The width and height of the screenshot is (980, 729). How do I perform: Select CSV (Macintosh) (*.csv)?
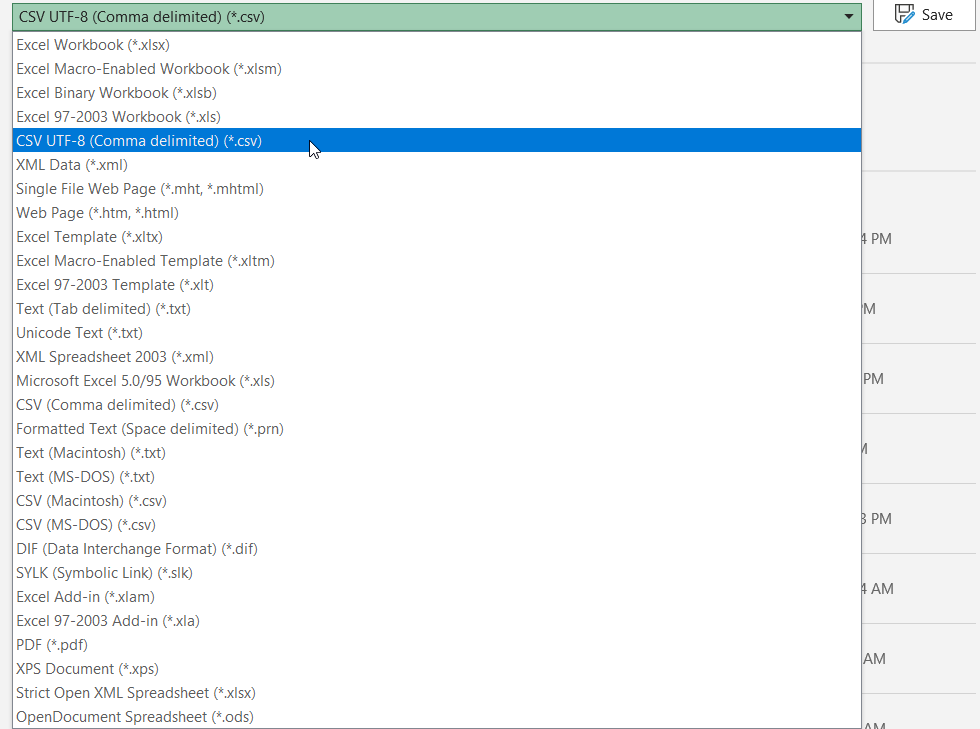pos(436,501)
